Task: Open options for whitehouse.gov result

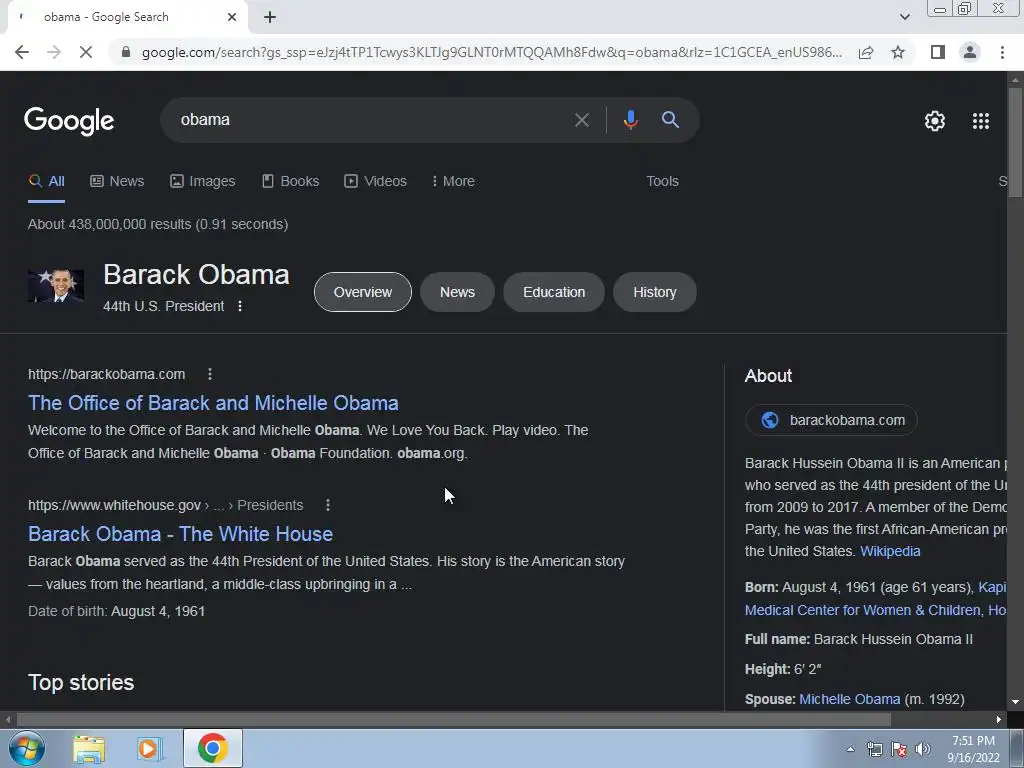Action: [328, 505]
